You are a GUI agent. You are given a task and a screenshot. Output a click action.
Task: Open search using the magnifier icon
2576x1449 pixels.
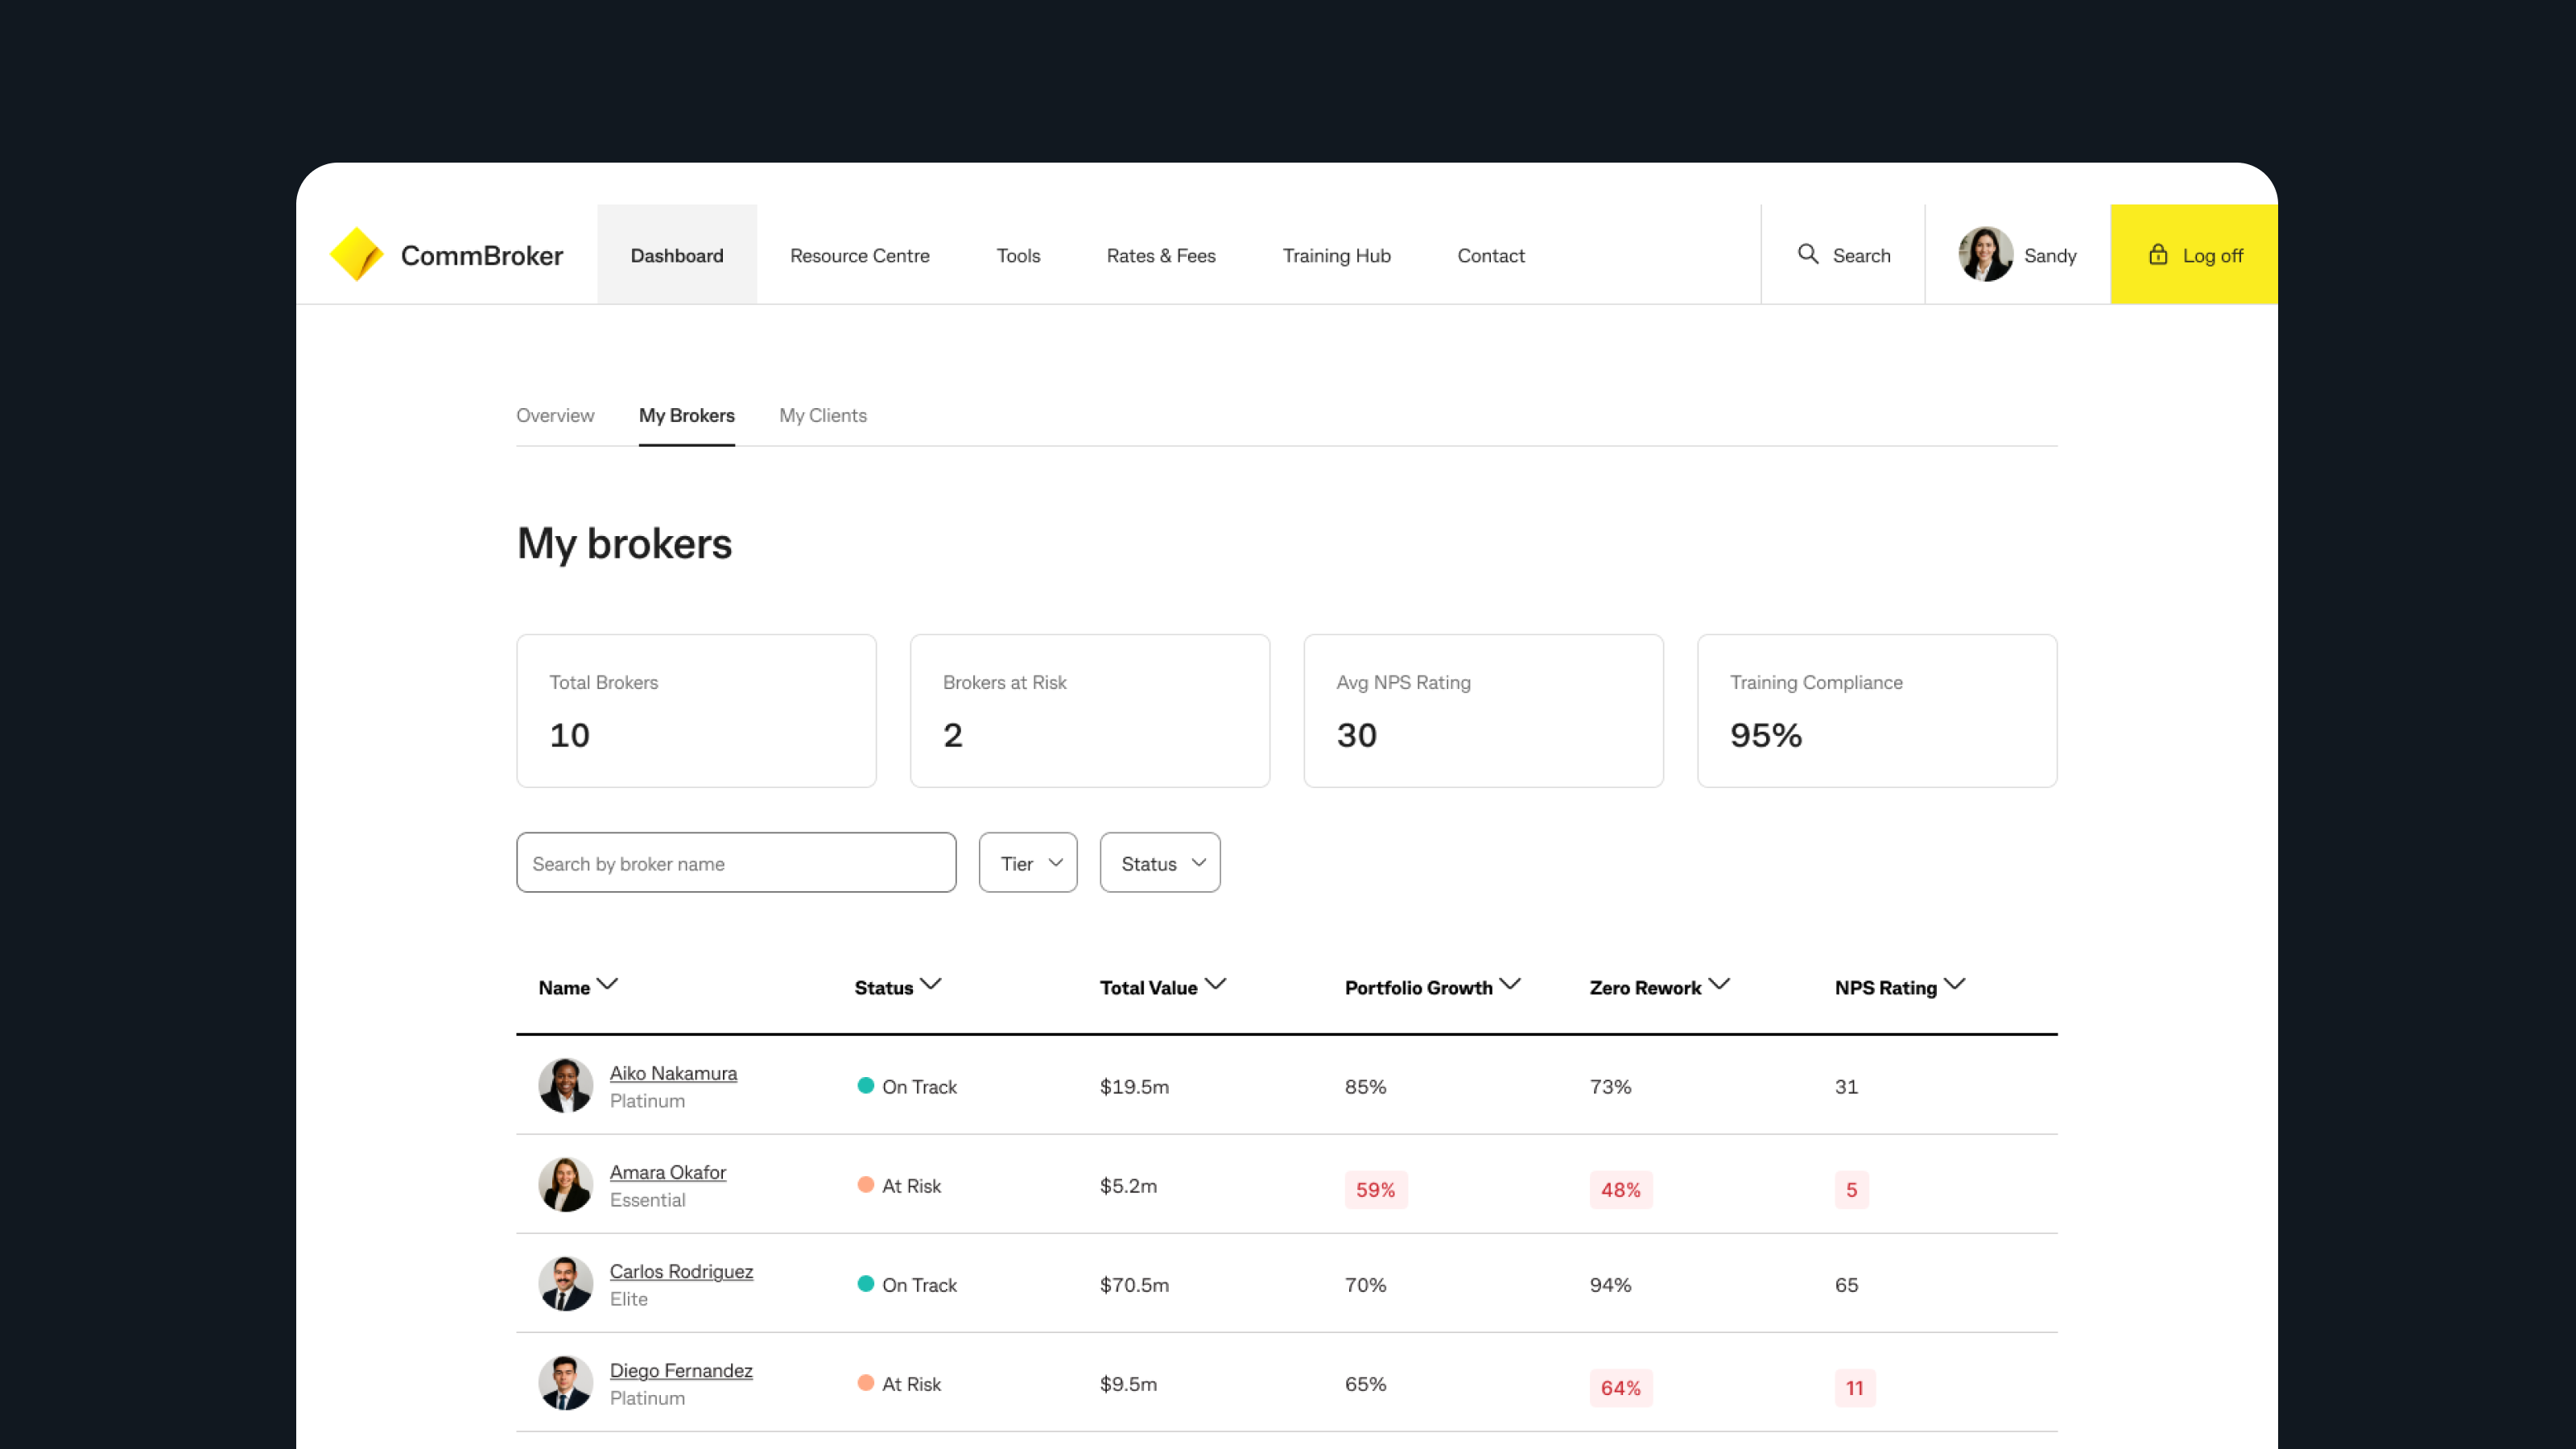point(1808,255)
